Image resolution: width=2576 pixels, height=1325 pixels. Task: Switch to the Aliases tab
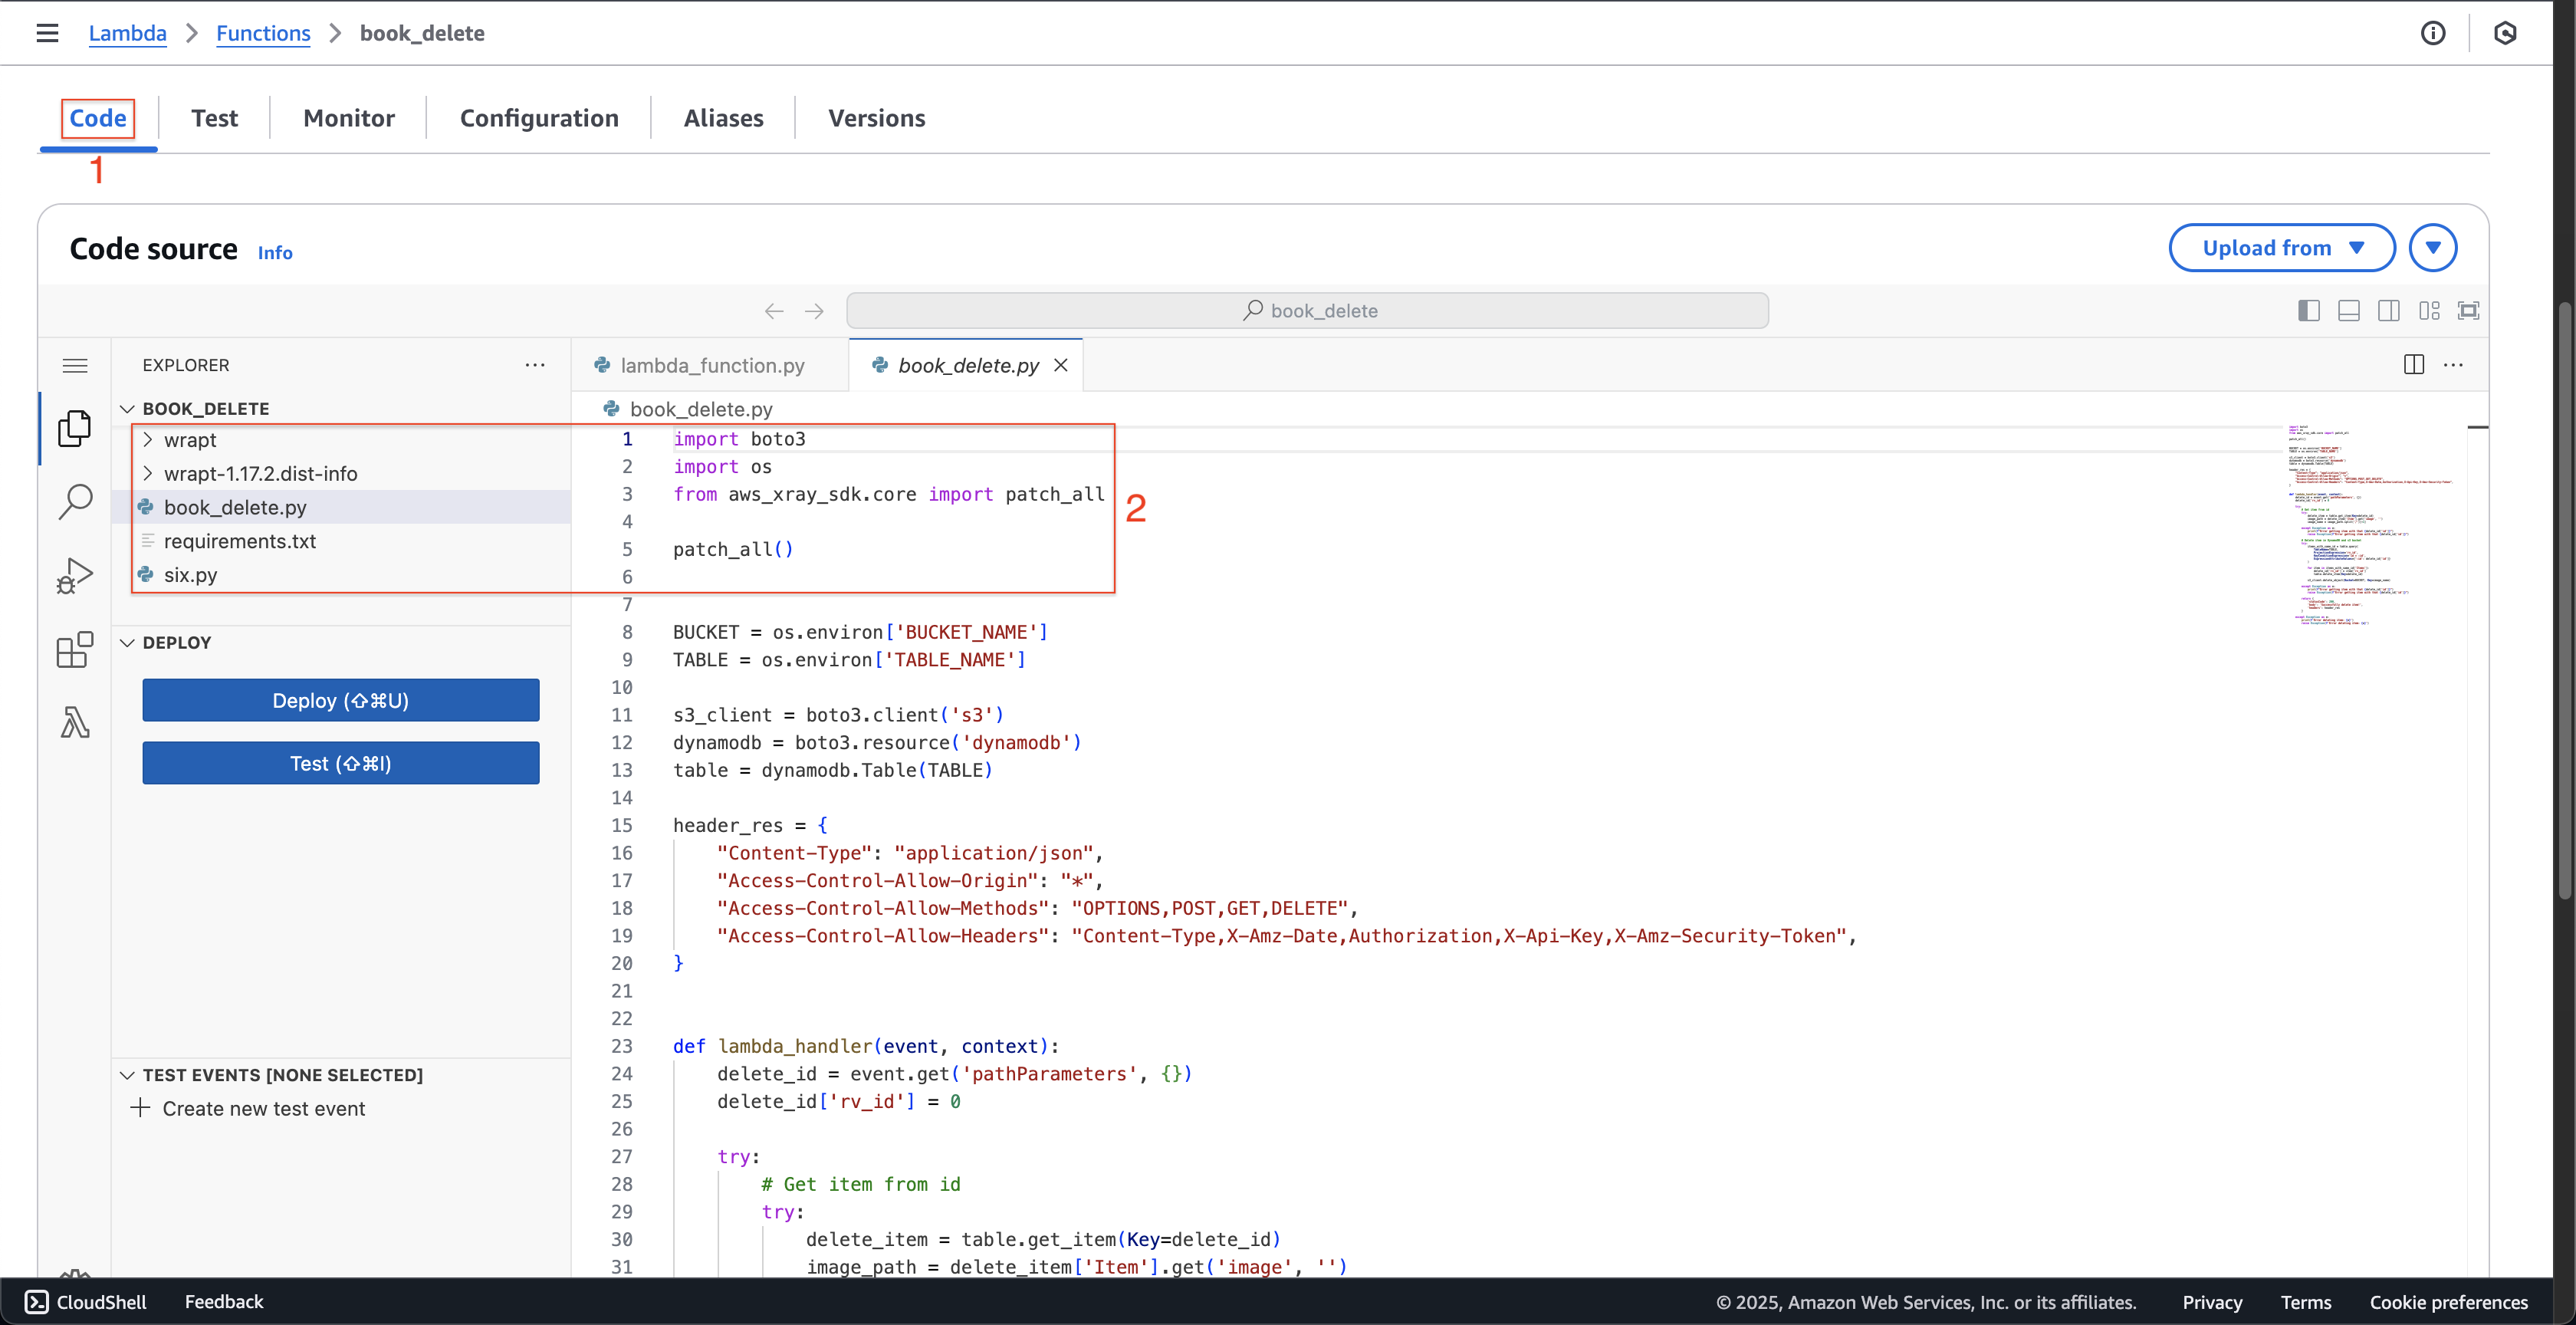coord(724,118)
